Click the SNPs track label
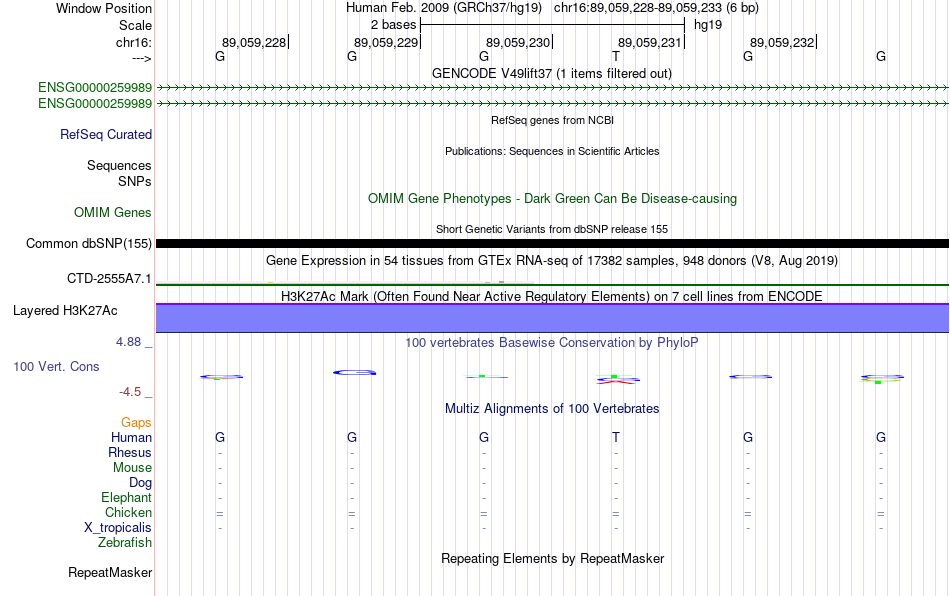Image resolution: width=950 pixels, height=596 pixels. pos(135,181)
